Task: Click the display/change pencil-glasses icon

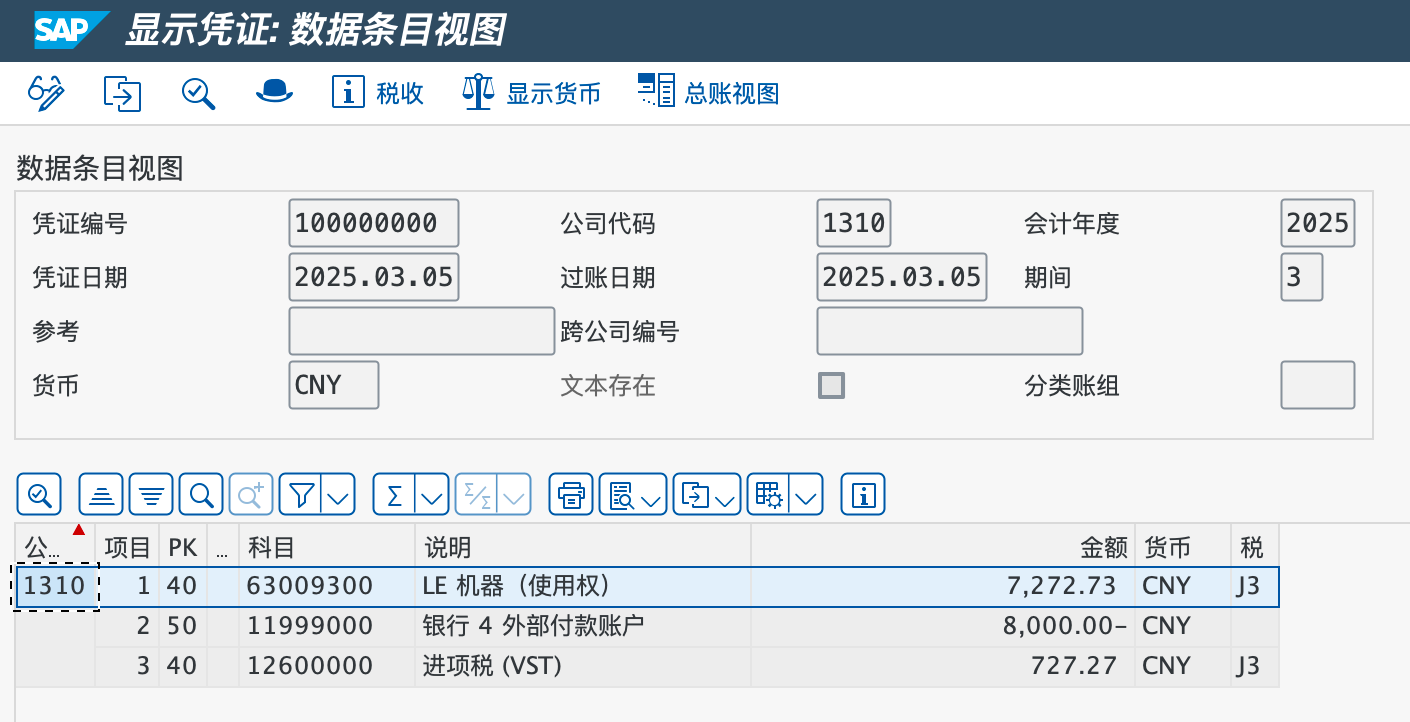Action: [x=46, y=93]
